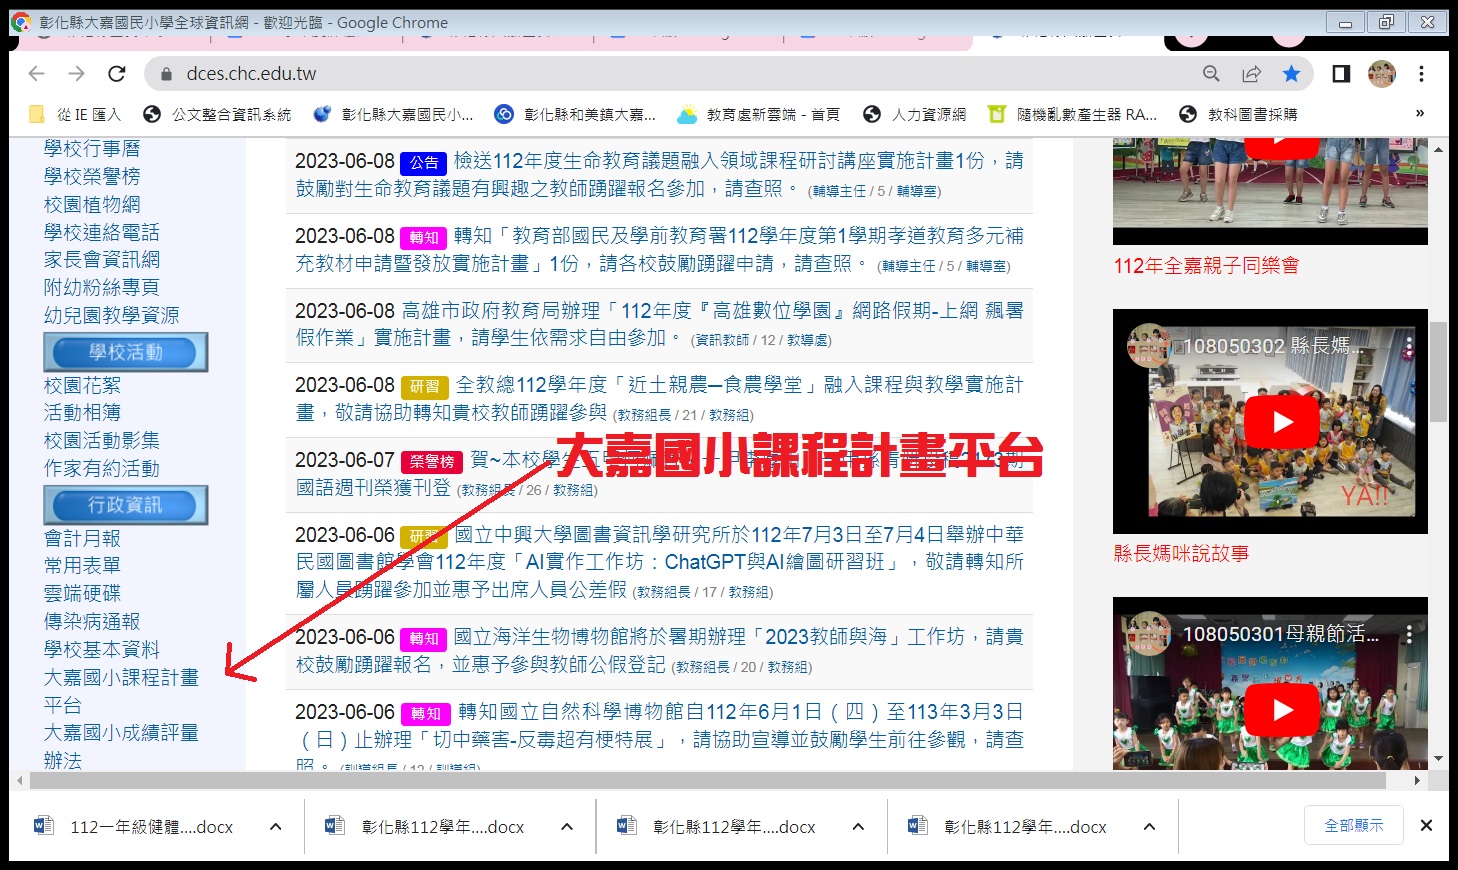Play the 108050302 縣長媽 video
Image resolution: width=1458 pixels, height=870 pixels.
1282,422
